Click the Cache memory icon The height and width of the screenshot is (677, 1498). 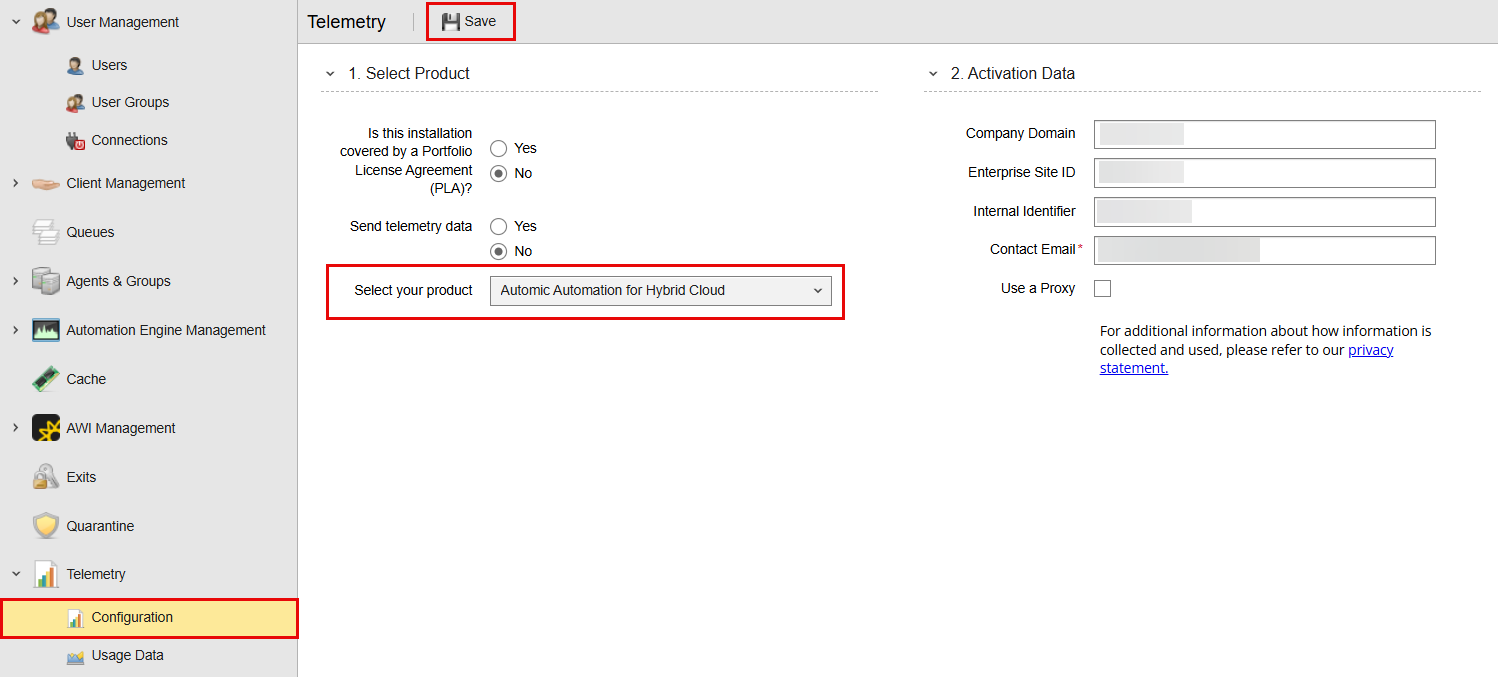pyautogui.click(x=46, y=378)
